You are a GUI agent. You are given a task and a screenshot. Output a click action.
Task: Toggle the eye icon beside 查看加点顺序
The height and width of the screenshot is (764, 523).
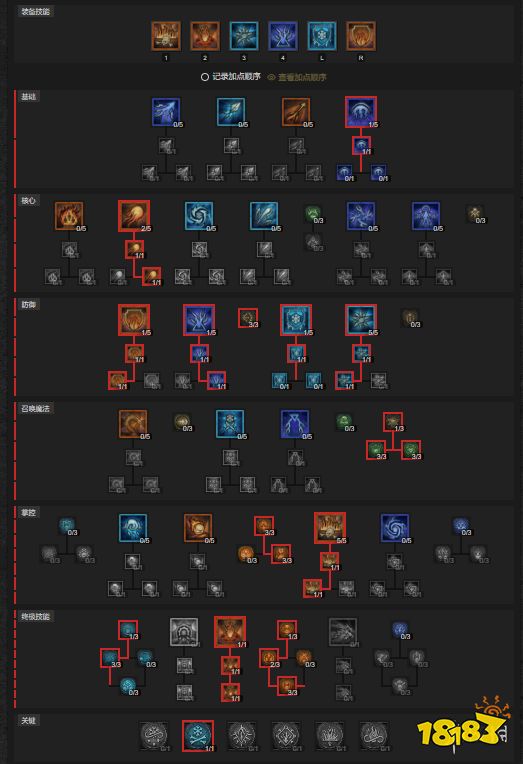pos(271,77)
